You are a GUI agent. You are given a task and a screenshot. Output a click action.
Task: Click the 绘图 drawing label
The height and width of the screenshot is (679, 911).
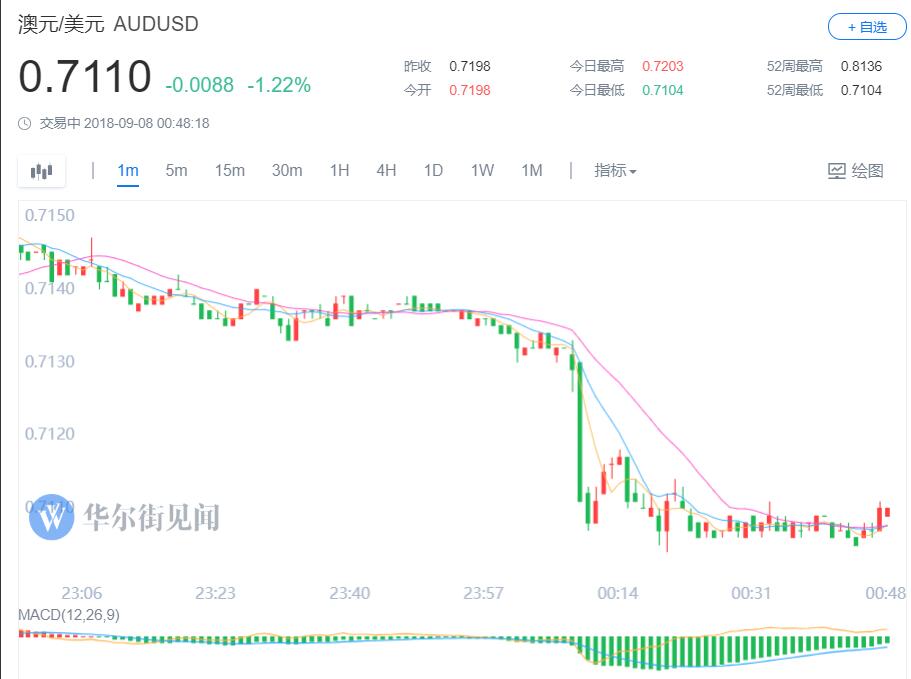tap(867, 171)
